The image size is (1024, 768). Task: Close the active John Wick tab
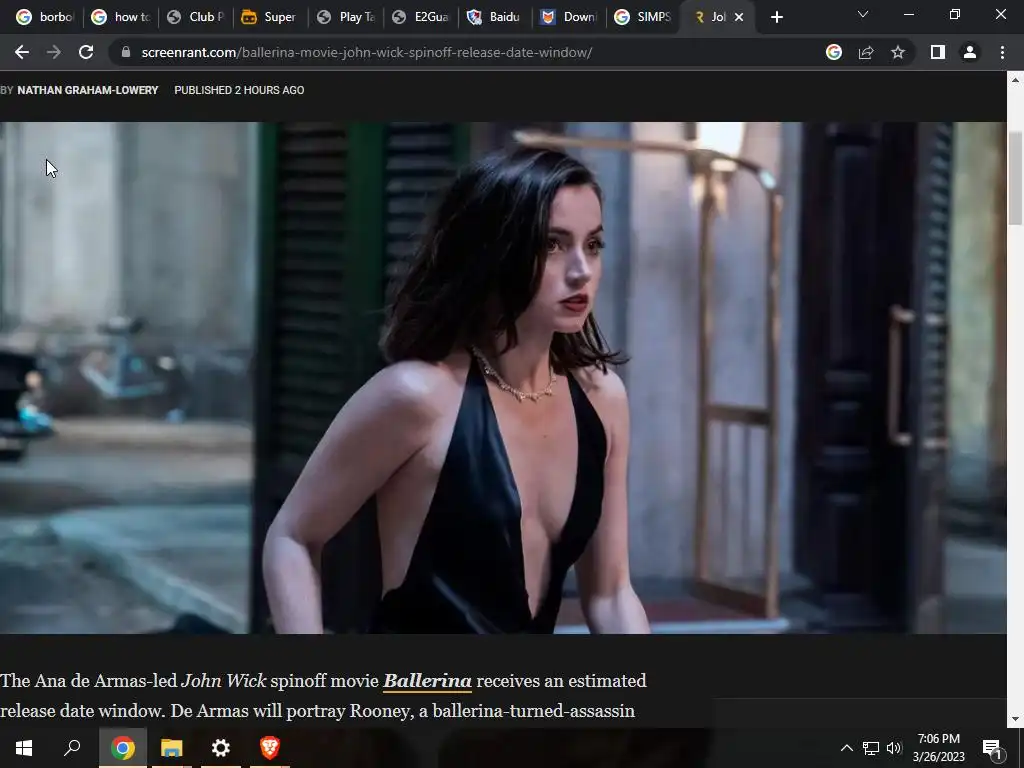click(739, 17)
